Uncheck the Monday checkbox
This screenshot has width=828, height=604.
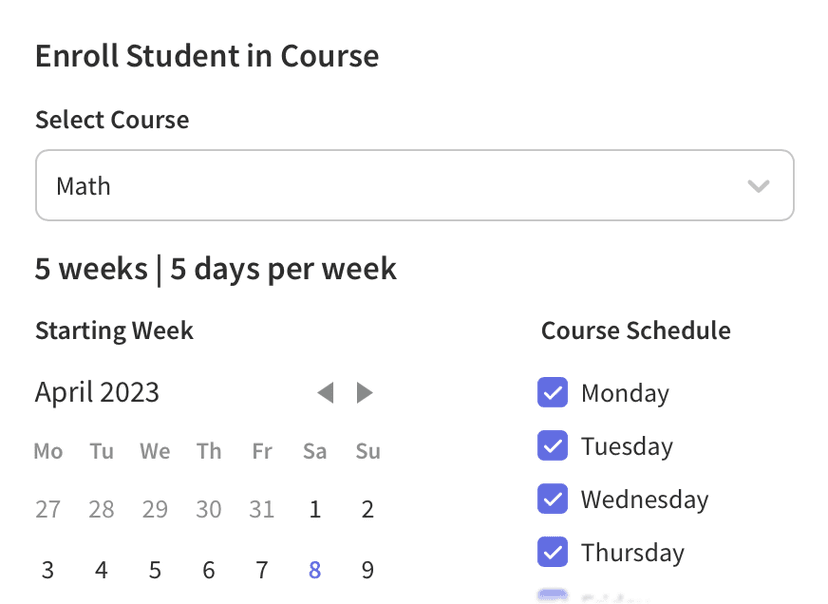[552, 393]
